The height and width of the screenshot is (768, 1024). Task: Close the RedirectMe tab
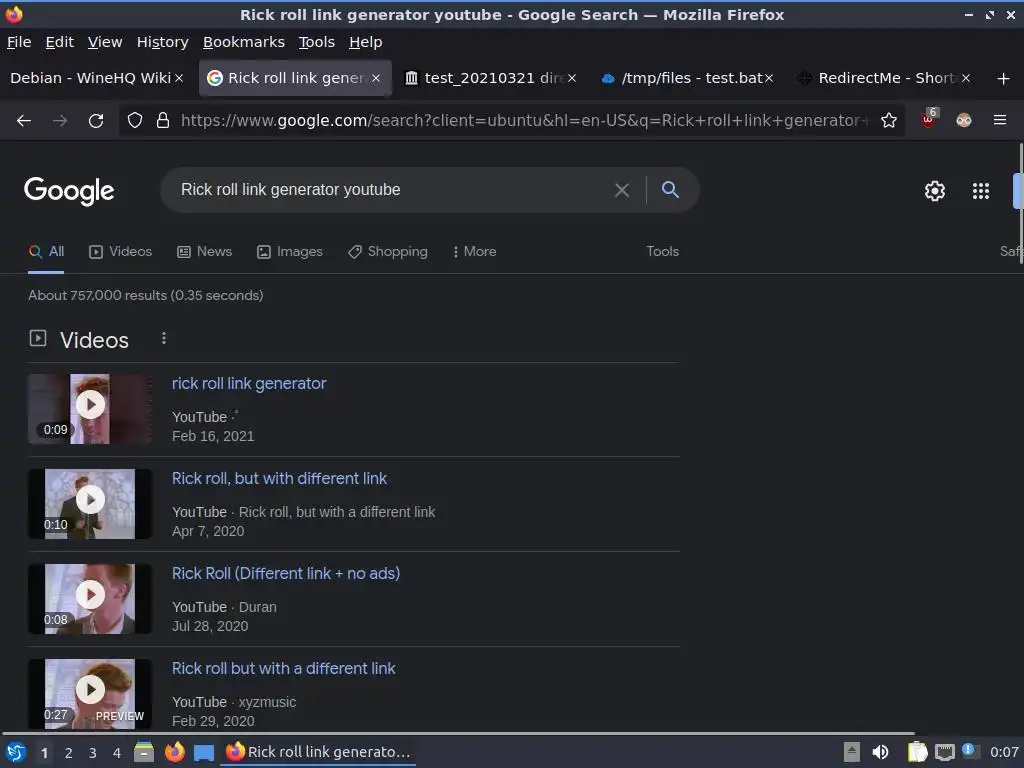click(x=966, y=78)
